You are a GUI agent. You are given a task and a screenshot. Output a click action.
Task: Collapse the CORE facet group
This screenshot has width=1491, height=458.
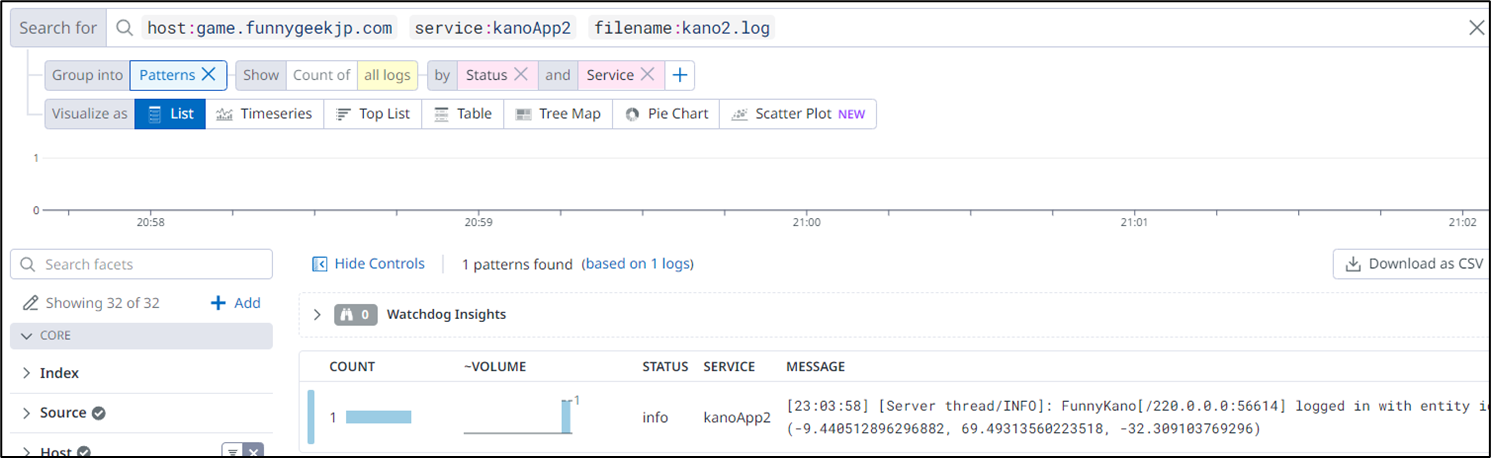(x=141, y=336)
